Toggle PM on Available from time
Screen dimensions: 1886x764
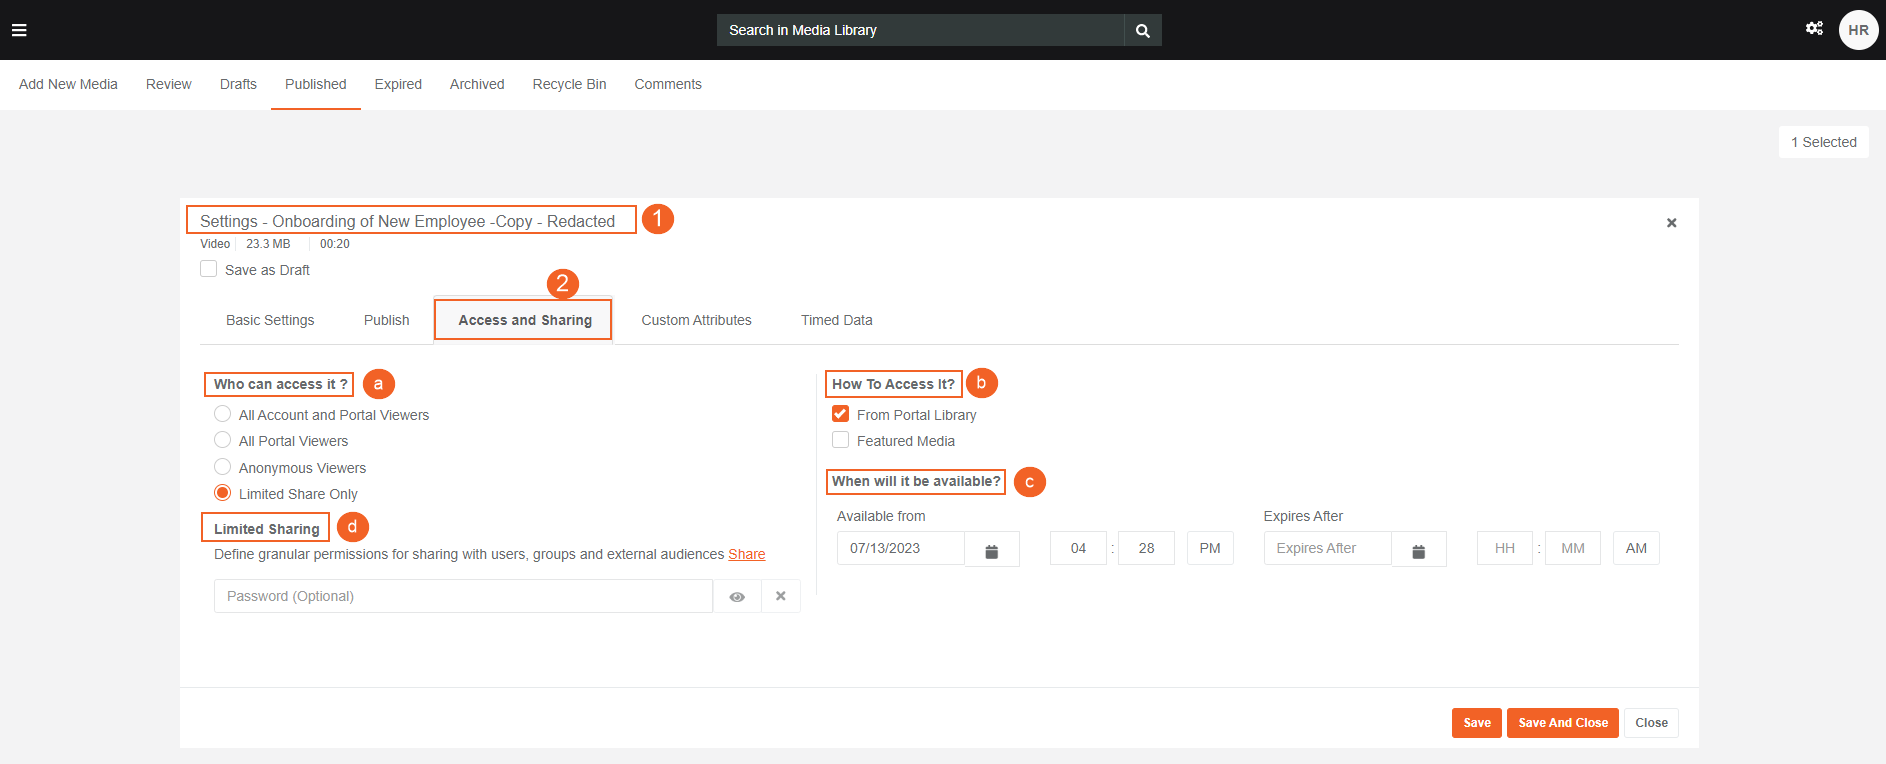1210,548
